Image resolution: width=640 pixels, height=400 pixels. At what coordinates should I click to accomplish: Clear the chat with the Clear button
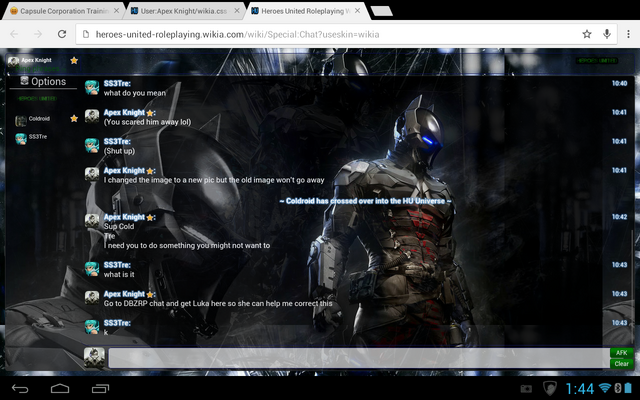[621, 364]
